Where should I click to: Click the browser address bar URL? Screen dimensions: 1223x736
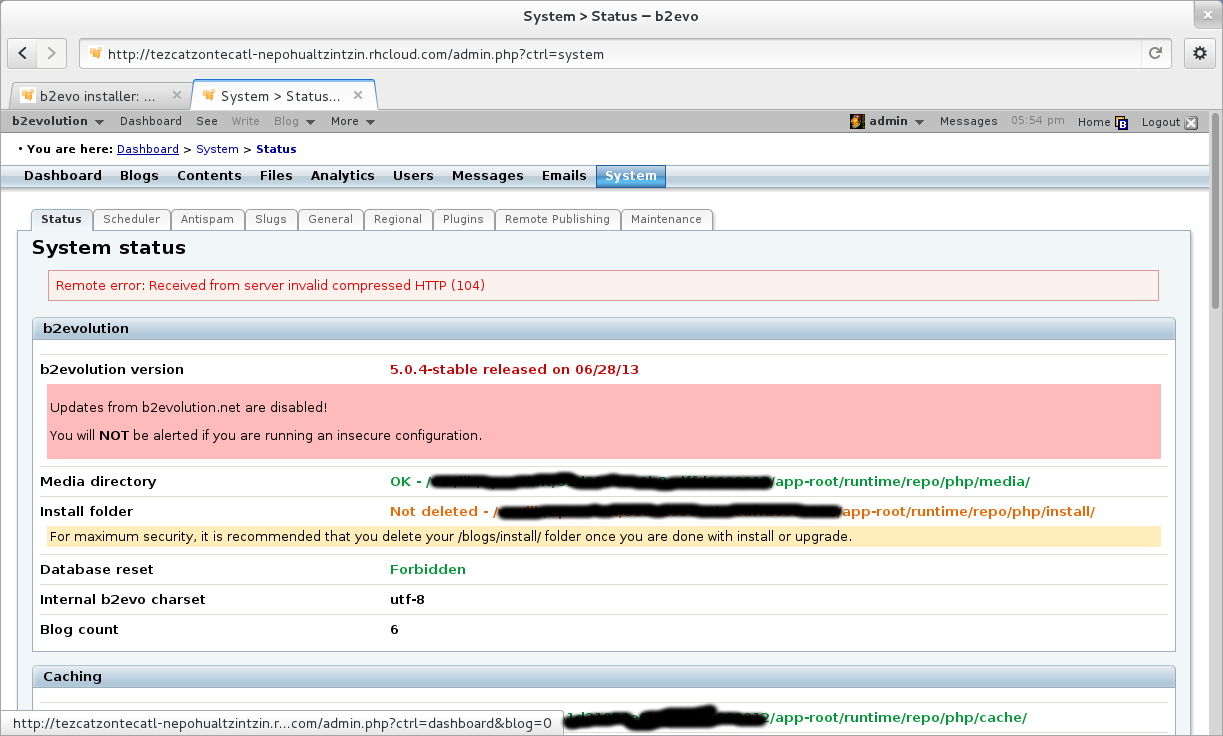point(356,54)
